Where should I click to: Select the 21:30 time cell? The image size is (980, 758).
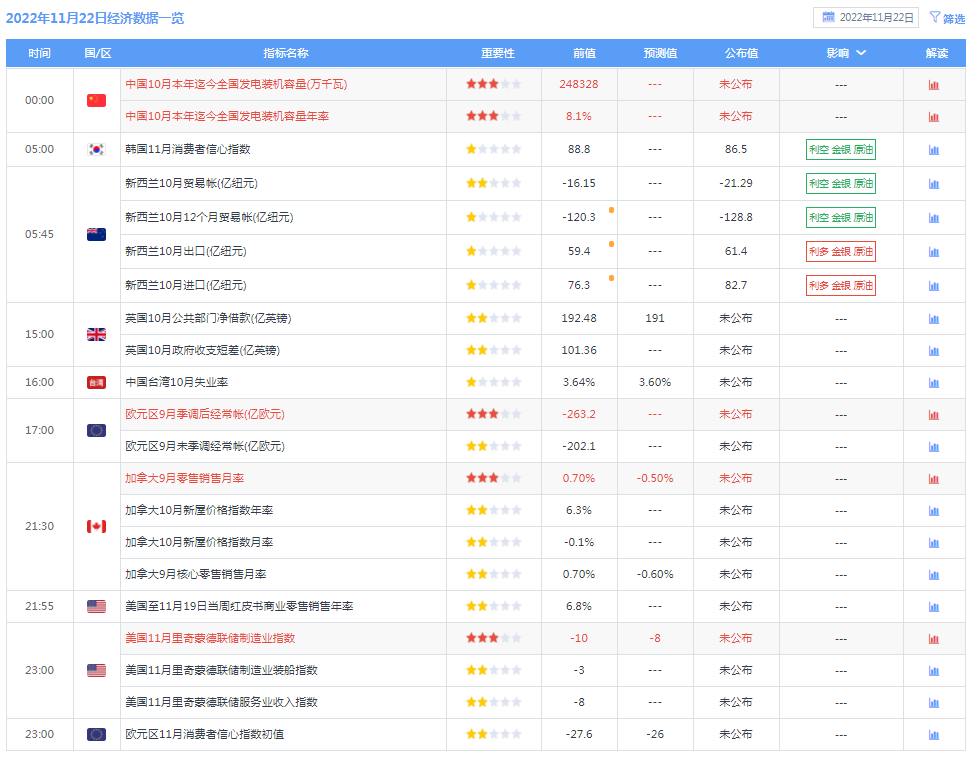39,526
